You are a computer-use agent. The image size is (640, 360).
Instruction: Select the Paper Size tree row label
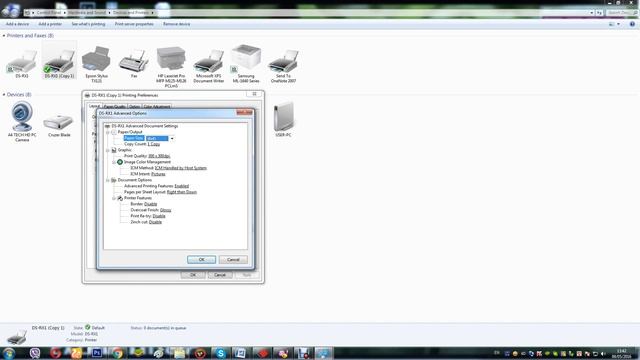tap(133, 138)
